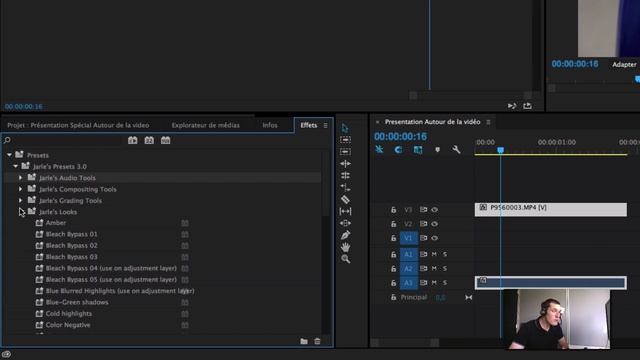Open the Adapter zoom dropdown
Viewport: 640px width, 360px height.
[x=624, y=64]
